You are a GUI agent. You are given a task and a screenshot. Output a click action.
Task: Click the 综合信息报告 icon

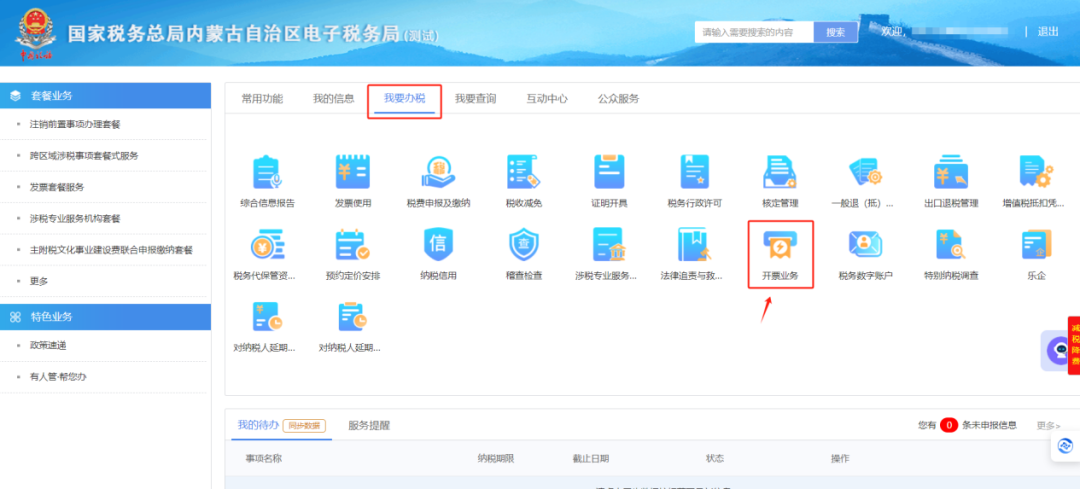(x=264, y=173)
